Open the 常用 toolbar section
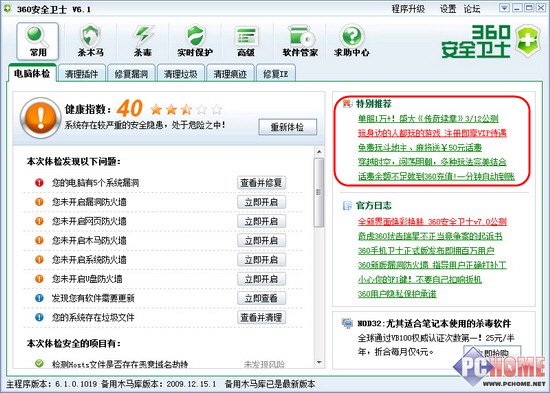This screenshot has width=550, height=393. (38, 41)
